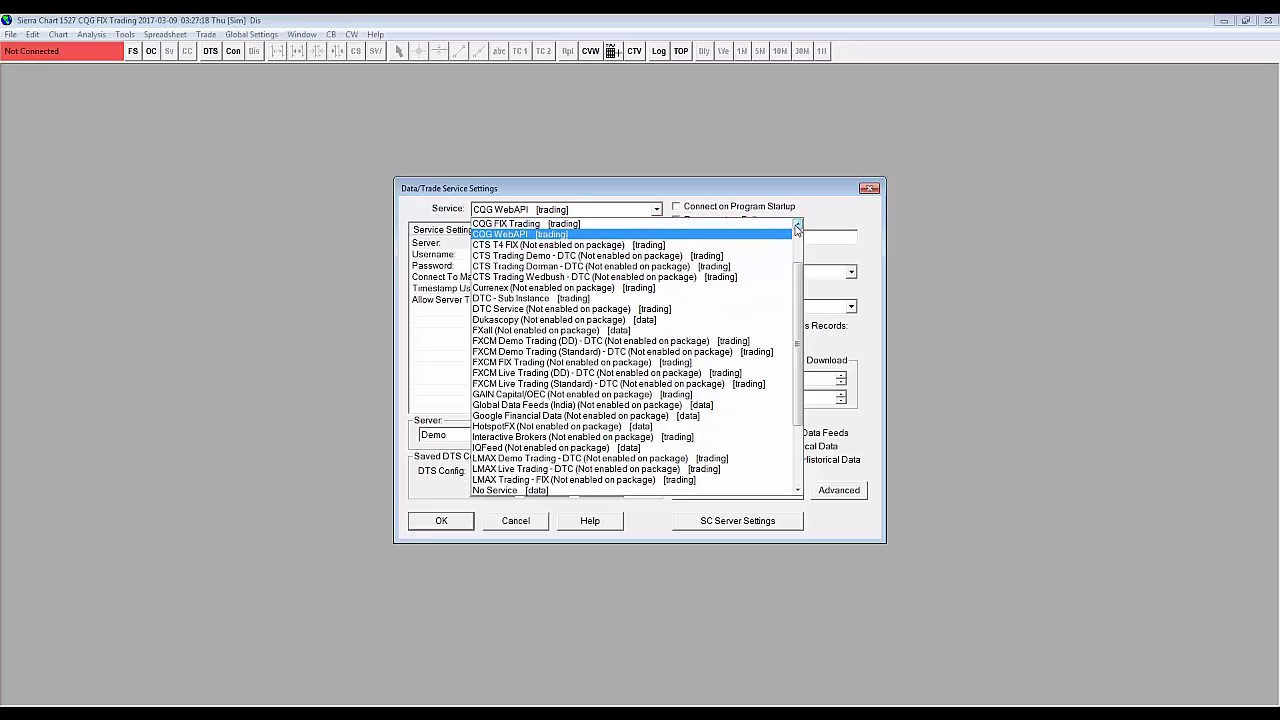
Task: Click the Dly timeframe toolbar button
Action: coord(704,51)
